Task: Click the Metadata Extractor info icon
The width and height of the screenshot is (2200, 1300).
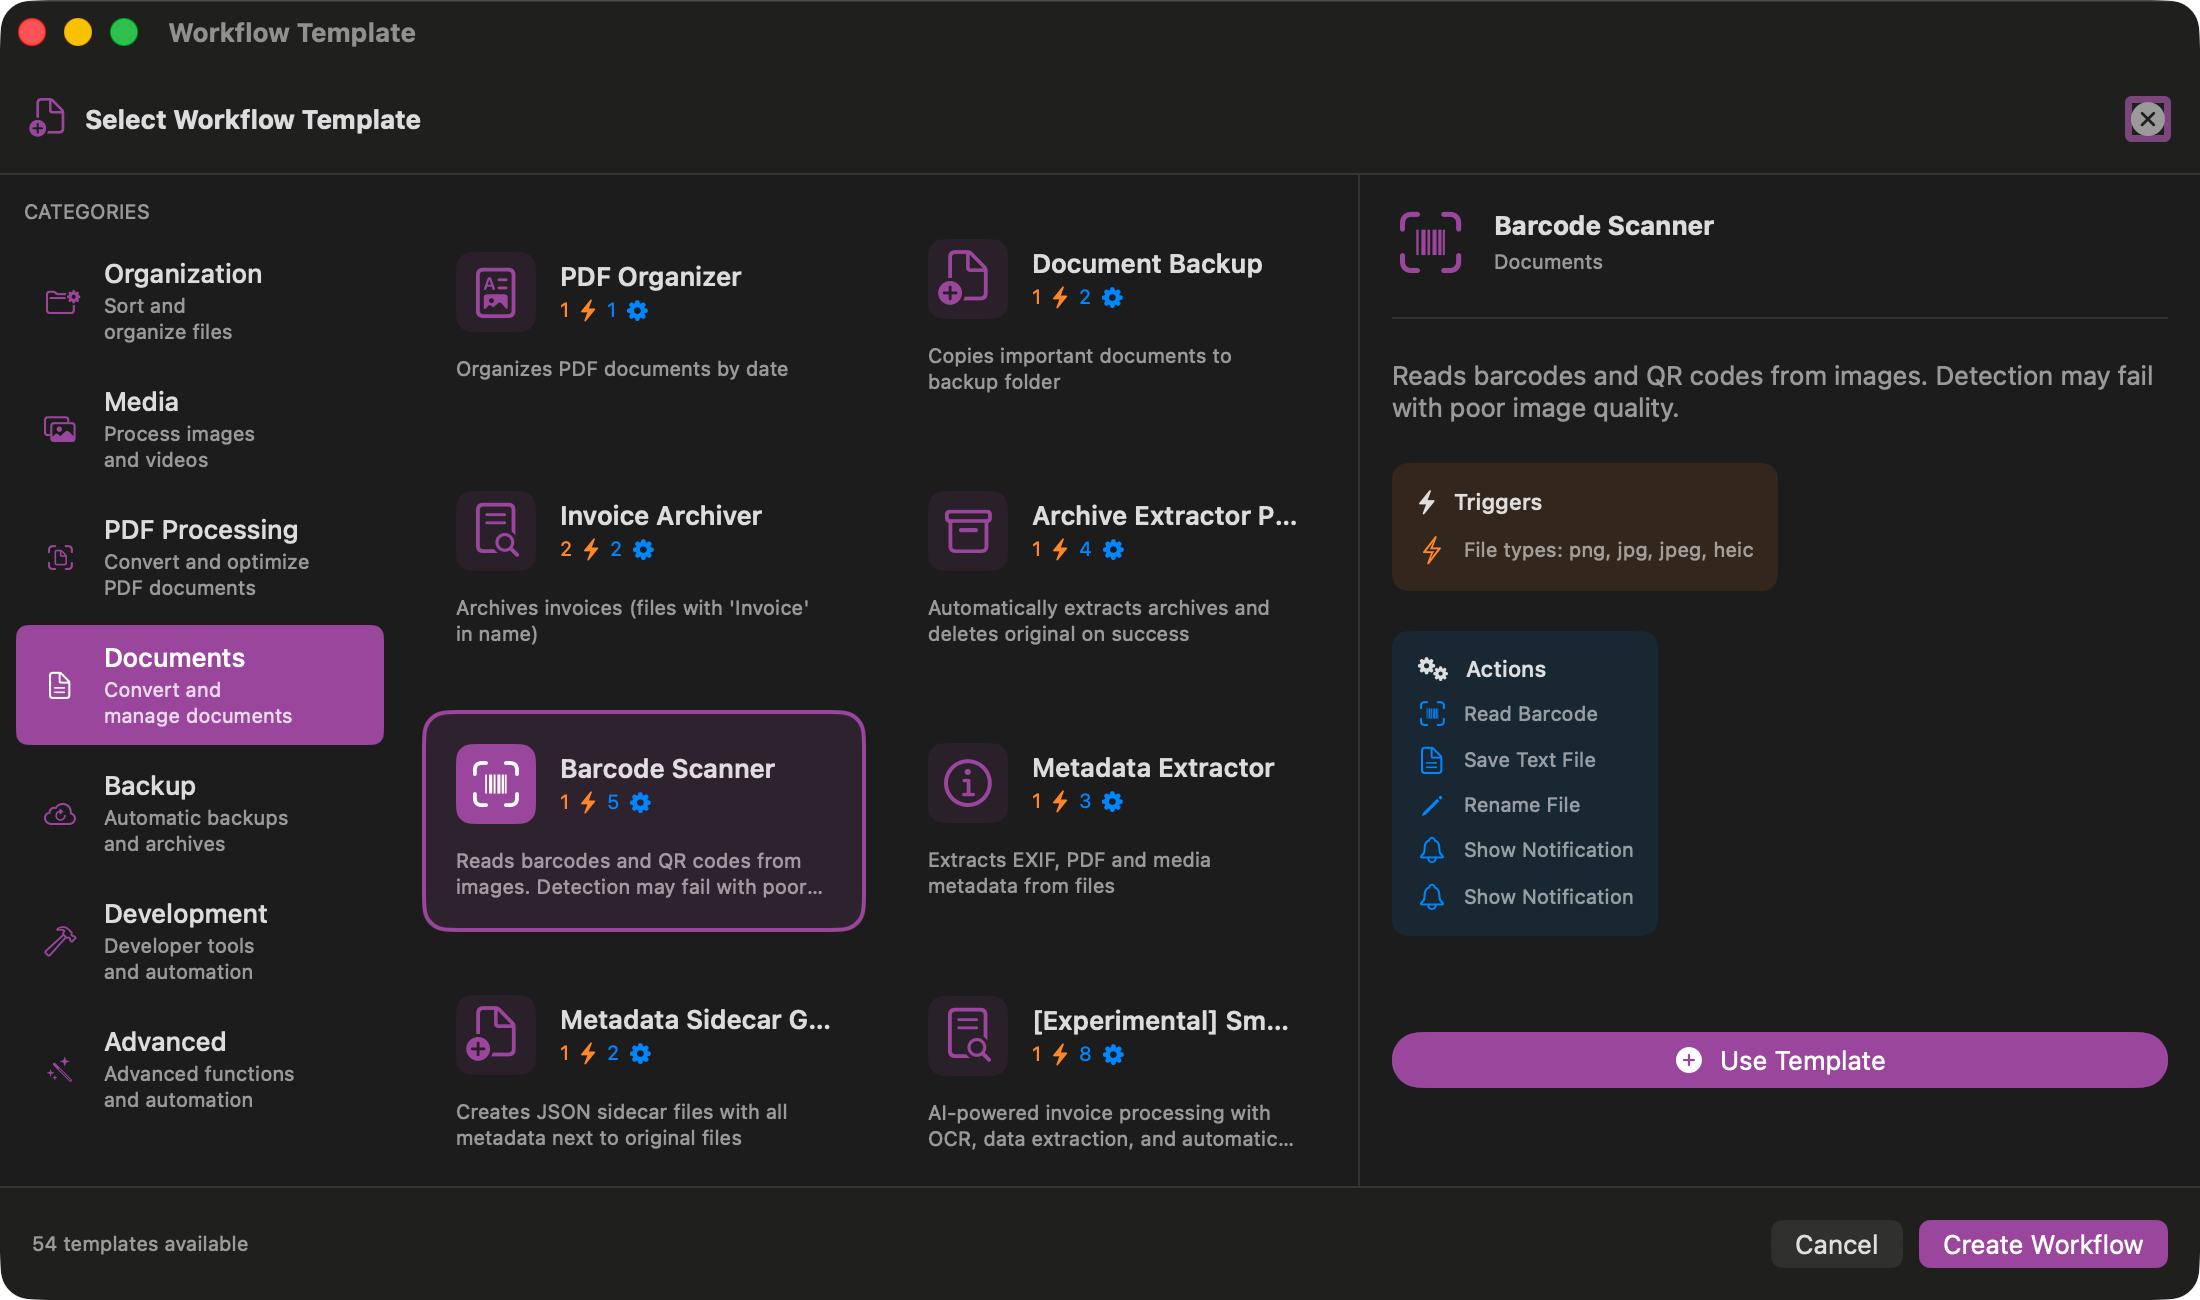Action: pyautogui.click(x=967, y=783)
